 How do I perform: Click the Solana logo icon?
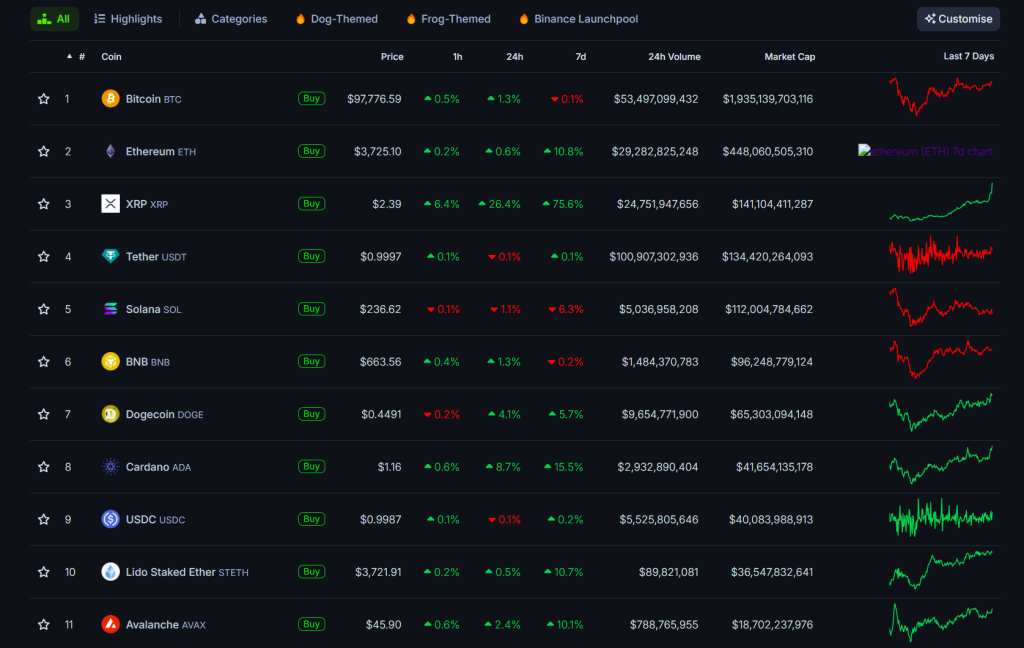coord(110,309)
